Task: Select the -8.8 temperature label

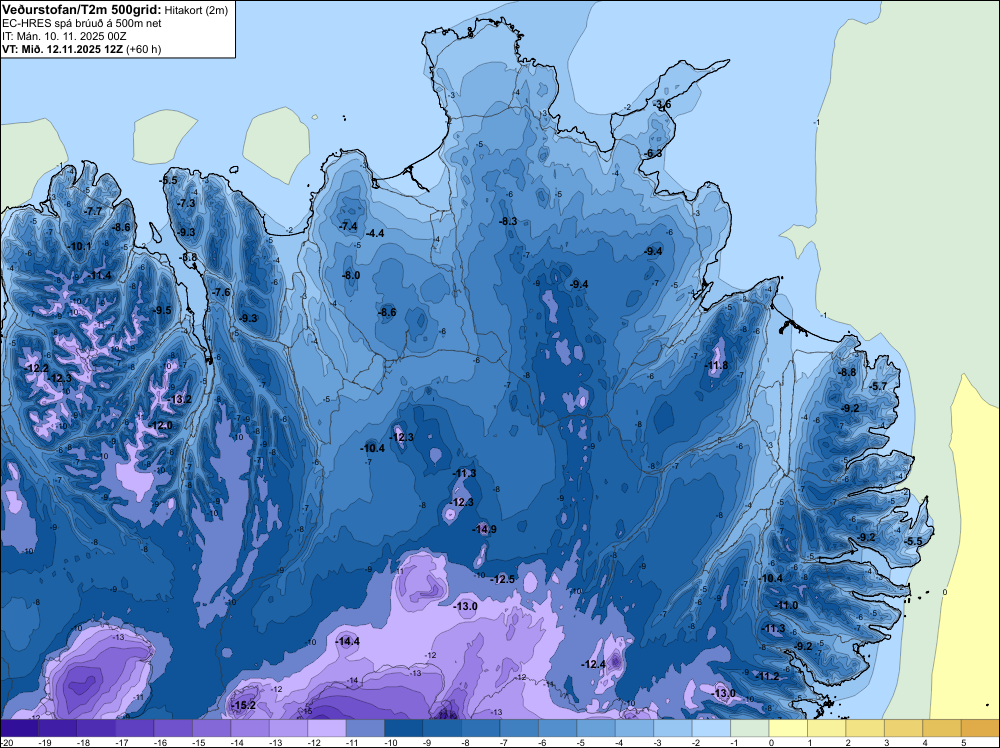Action: (846, 372)
